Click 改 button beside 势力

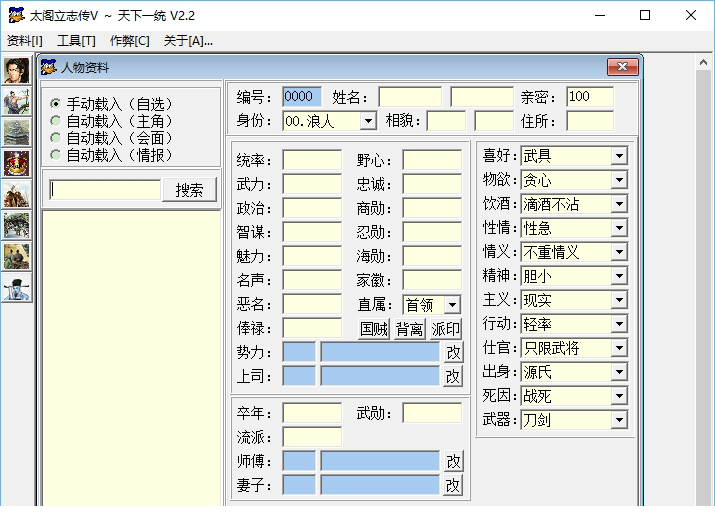click(x=453, y=352)
